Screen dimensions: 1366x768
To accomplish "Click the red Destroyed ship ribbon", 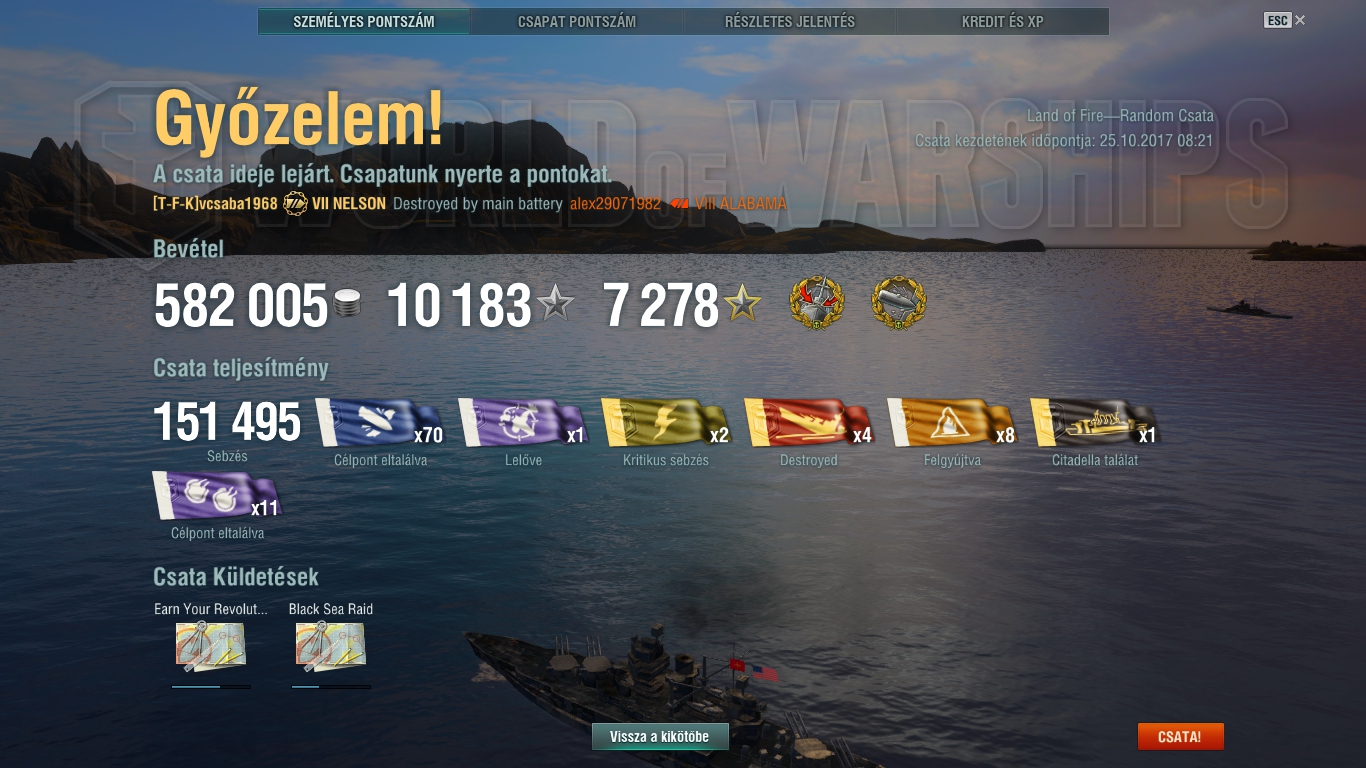I will click(809, 422).
